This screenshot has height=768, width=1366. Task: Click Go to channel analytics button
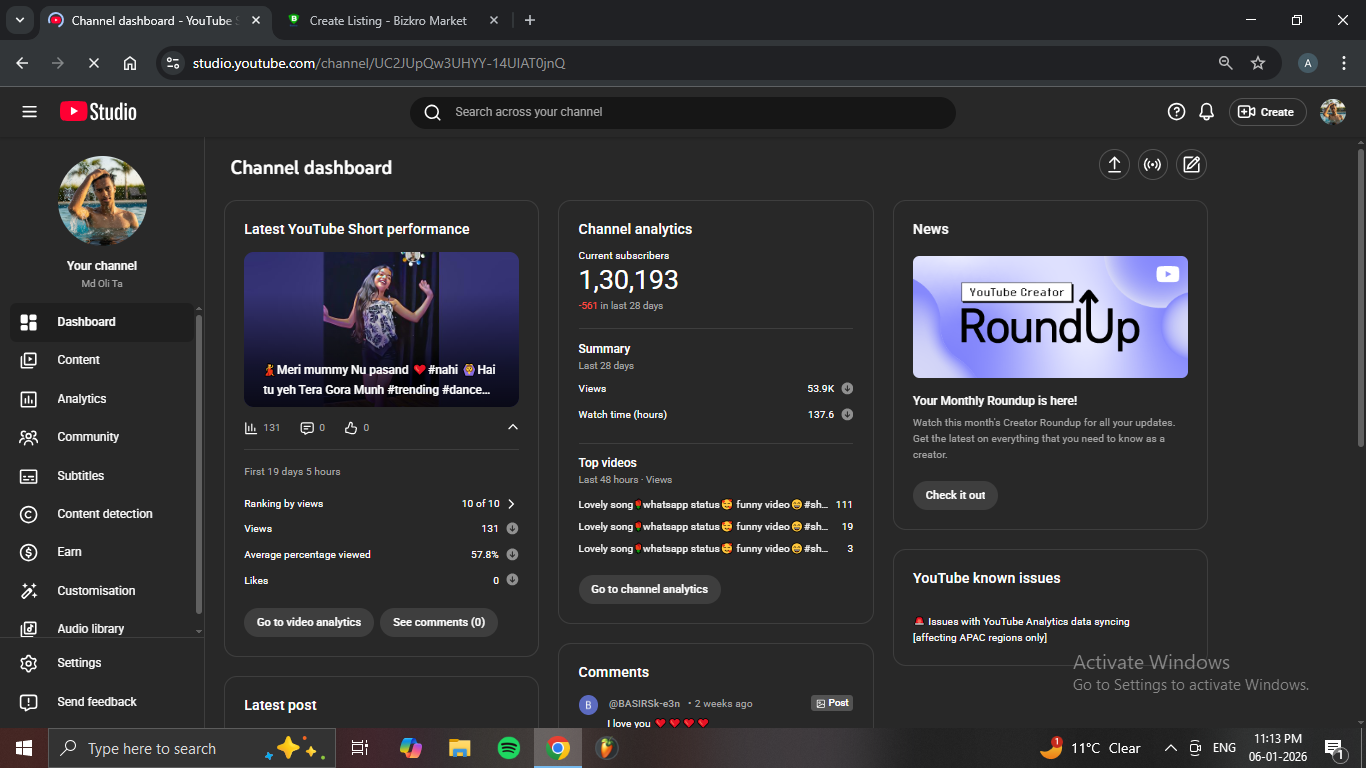(x=649, y=589)
